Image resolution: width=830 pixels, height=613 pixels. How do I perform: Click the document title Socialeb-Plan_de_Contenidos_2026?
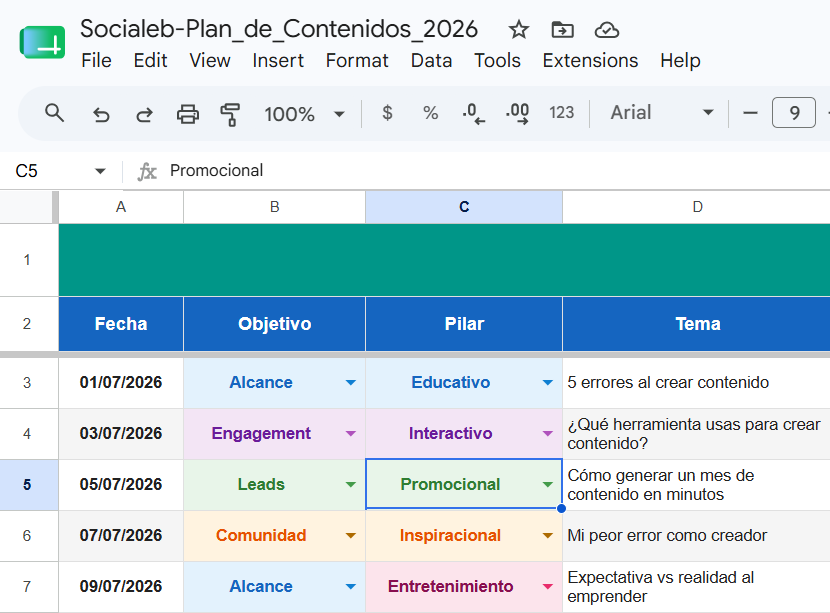pos(279,29)
